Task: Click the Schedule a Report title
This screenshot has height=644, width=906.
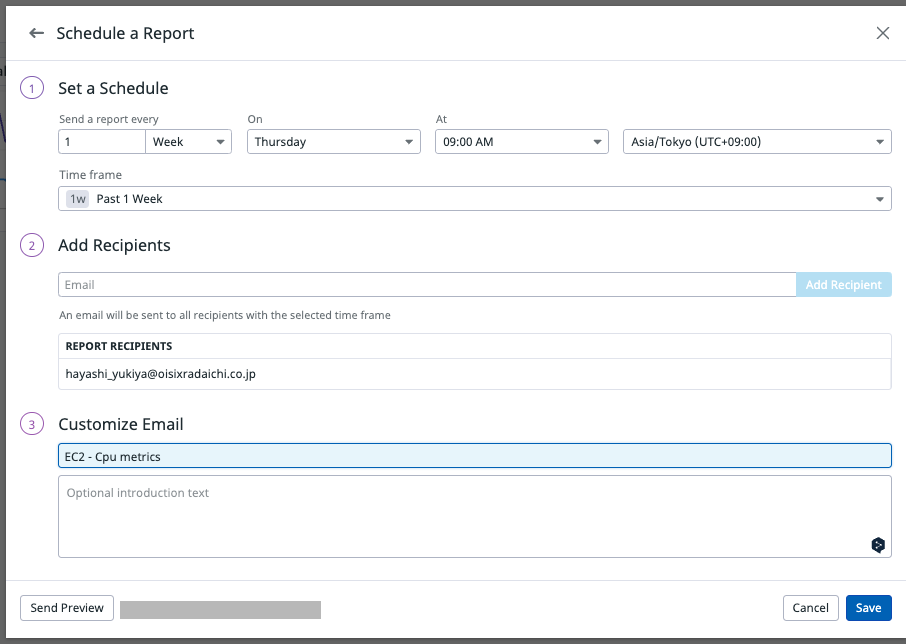Action: [125, 33]
